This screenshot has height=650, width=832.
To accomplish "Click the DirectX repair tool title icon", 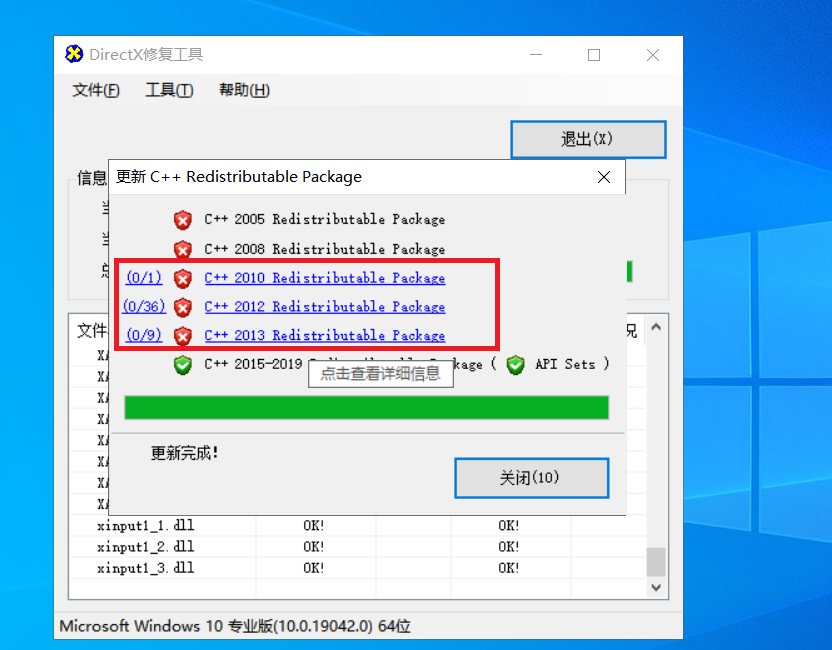I will pyautogui.click(x=74, y=54).
